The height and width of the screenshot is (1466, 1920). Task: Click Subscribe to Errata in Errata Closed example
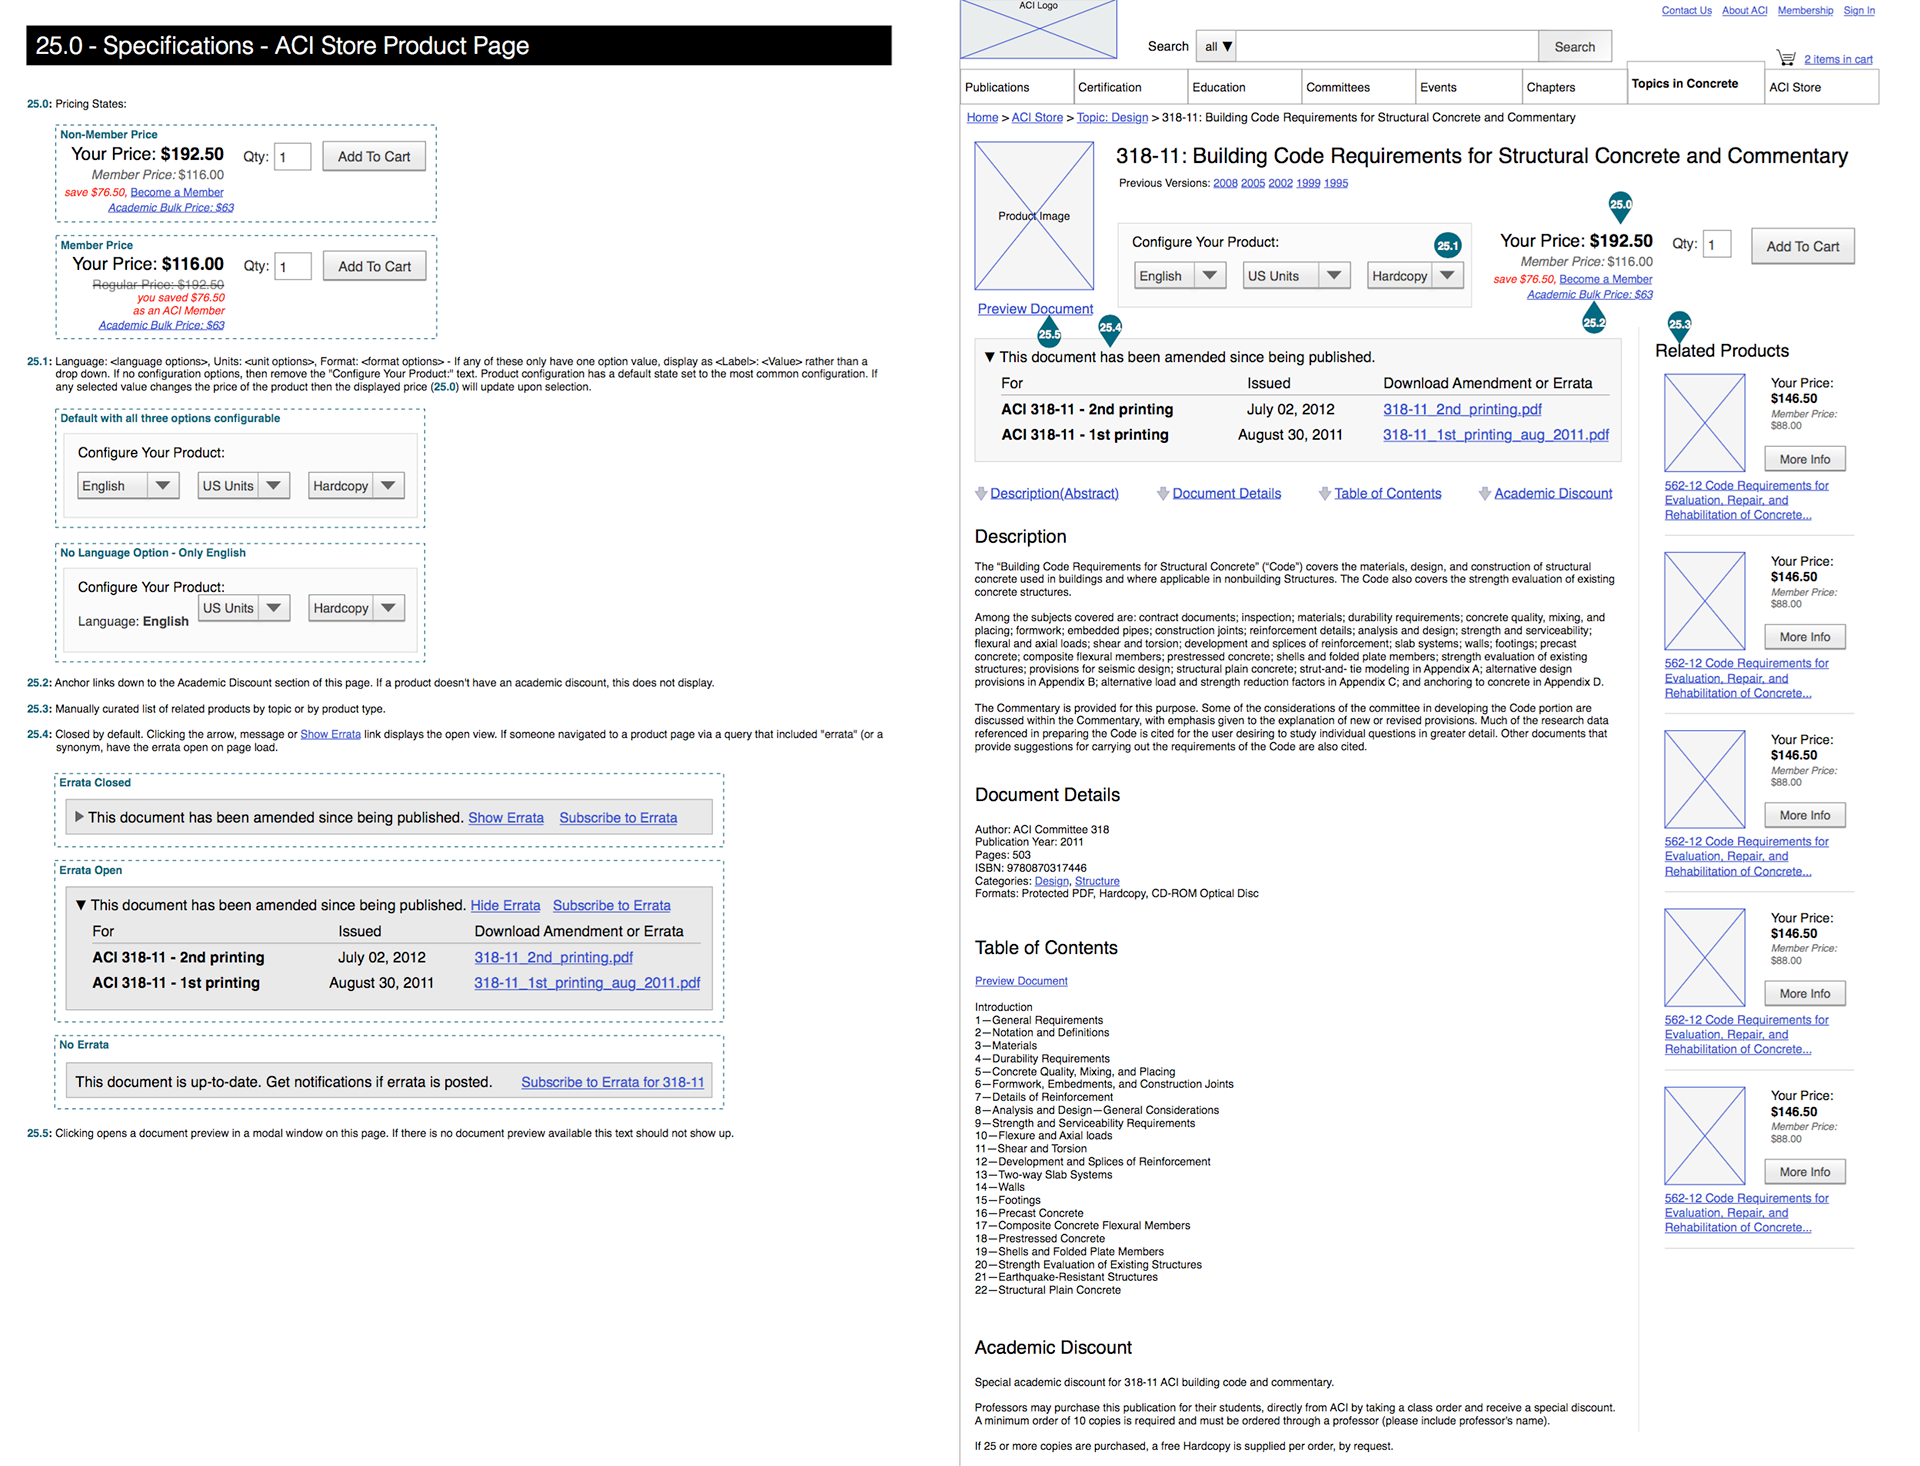618,818
